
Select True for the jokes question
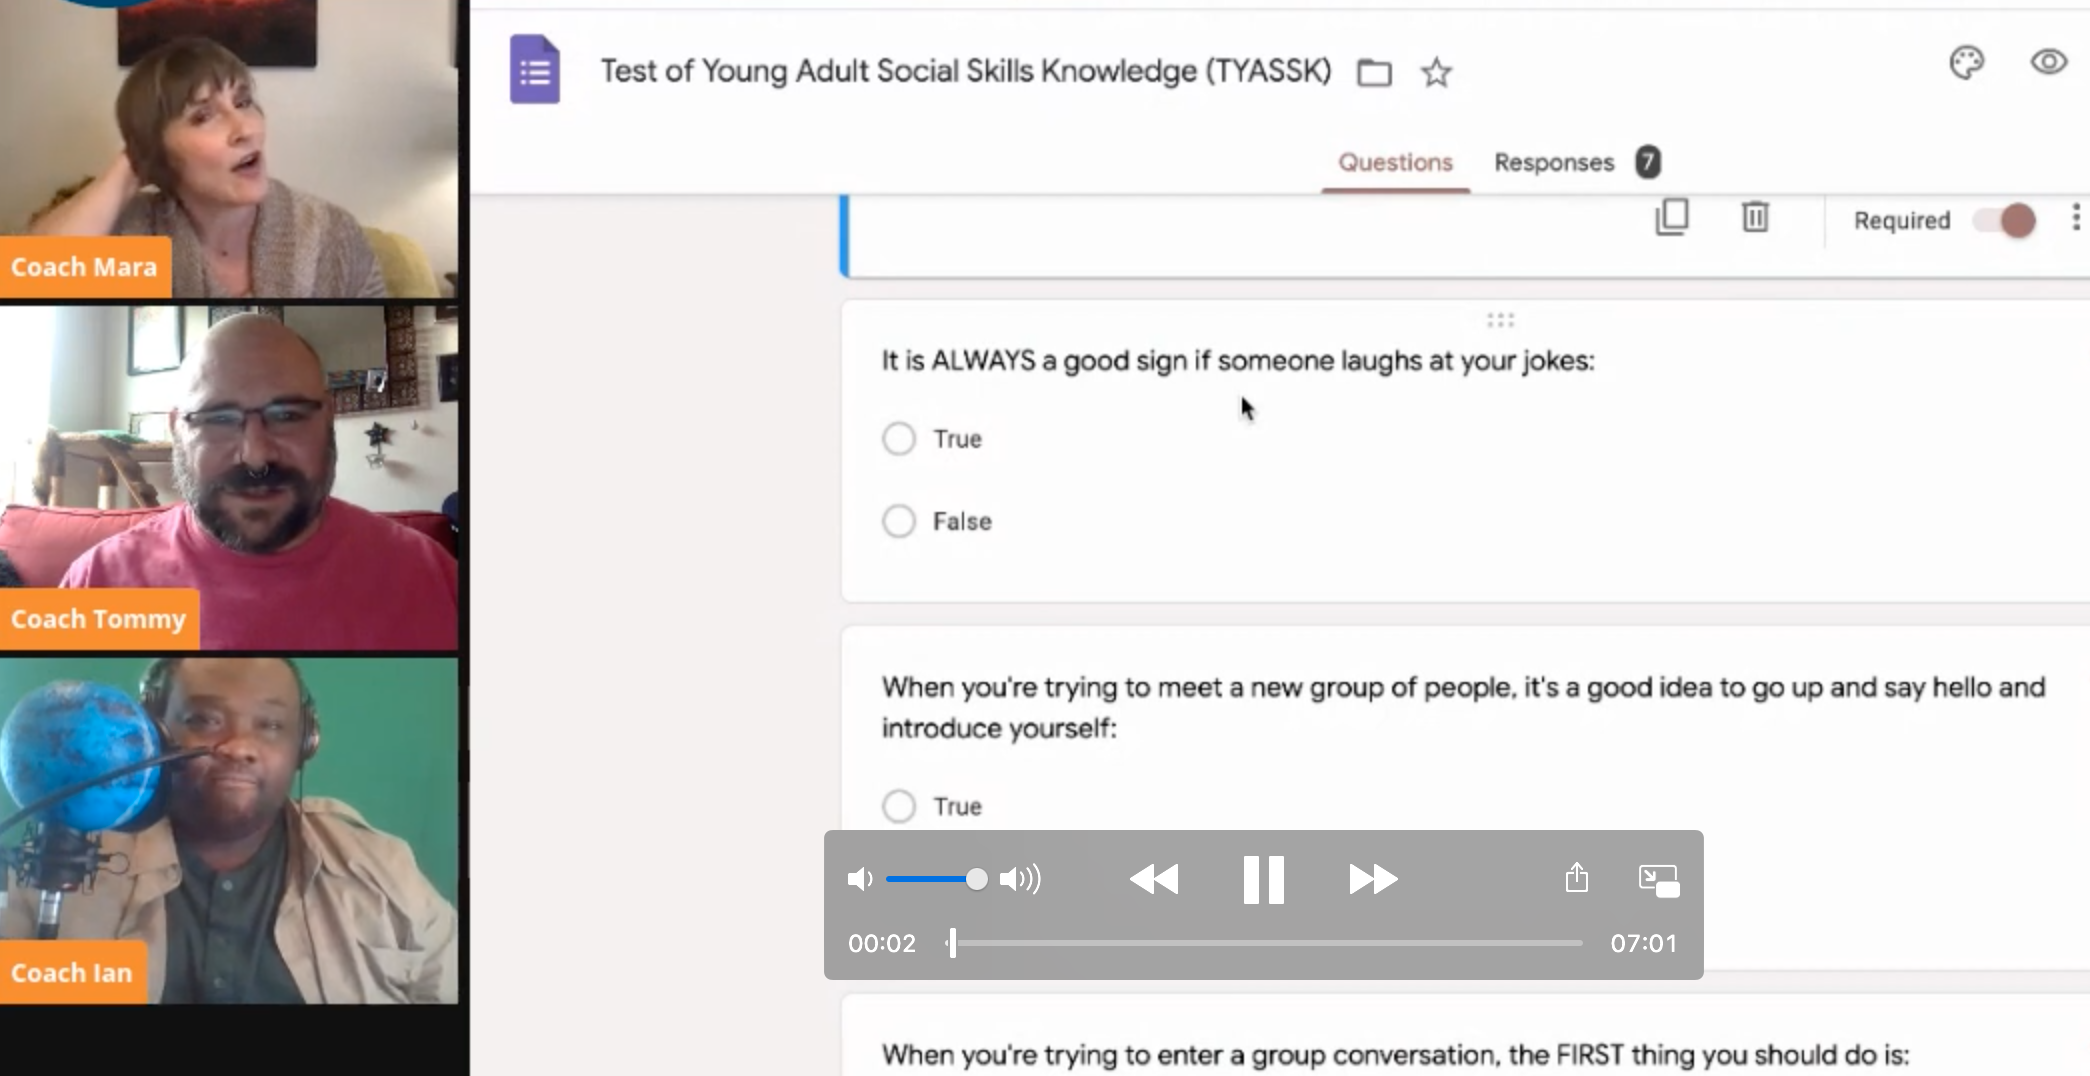coord(899,438)
